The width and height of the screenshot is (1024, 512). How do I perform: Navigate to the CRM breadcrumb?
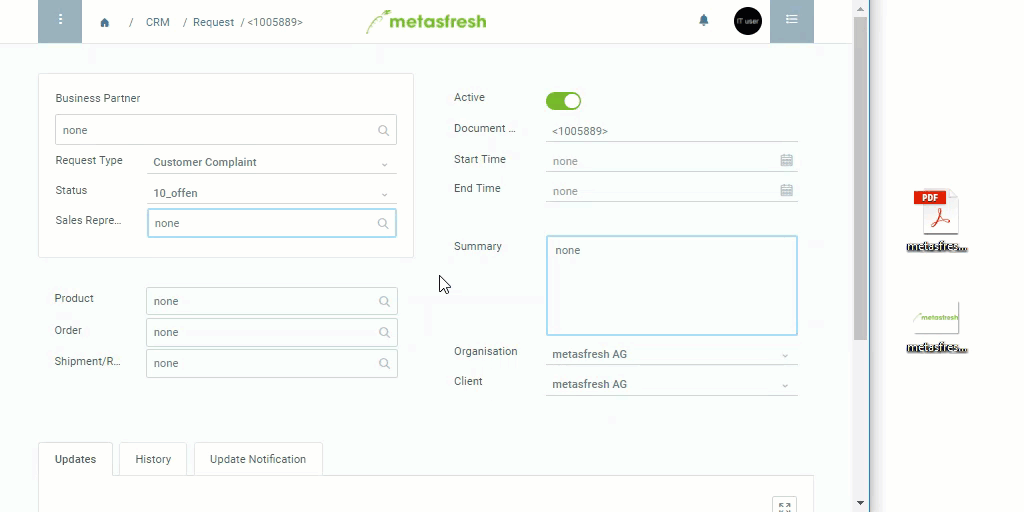coord(157,22)
